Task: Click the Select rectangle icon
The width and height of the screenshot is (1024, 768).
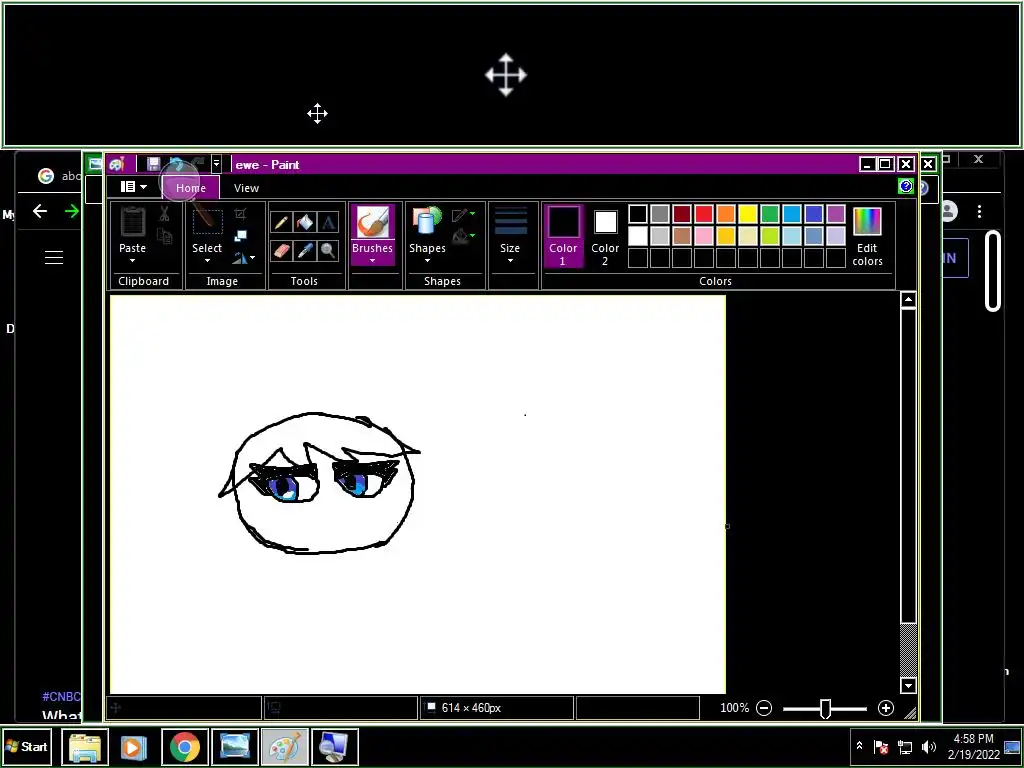Action: point(207,222)
